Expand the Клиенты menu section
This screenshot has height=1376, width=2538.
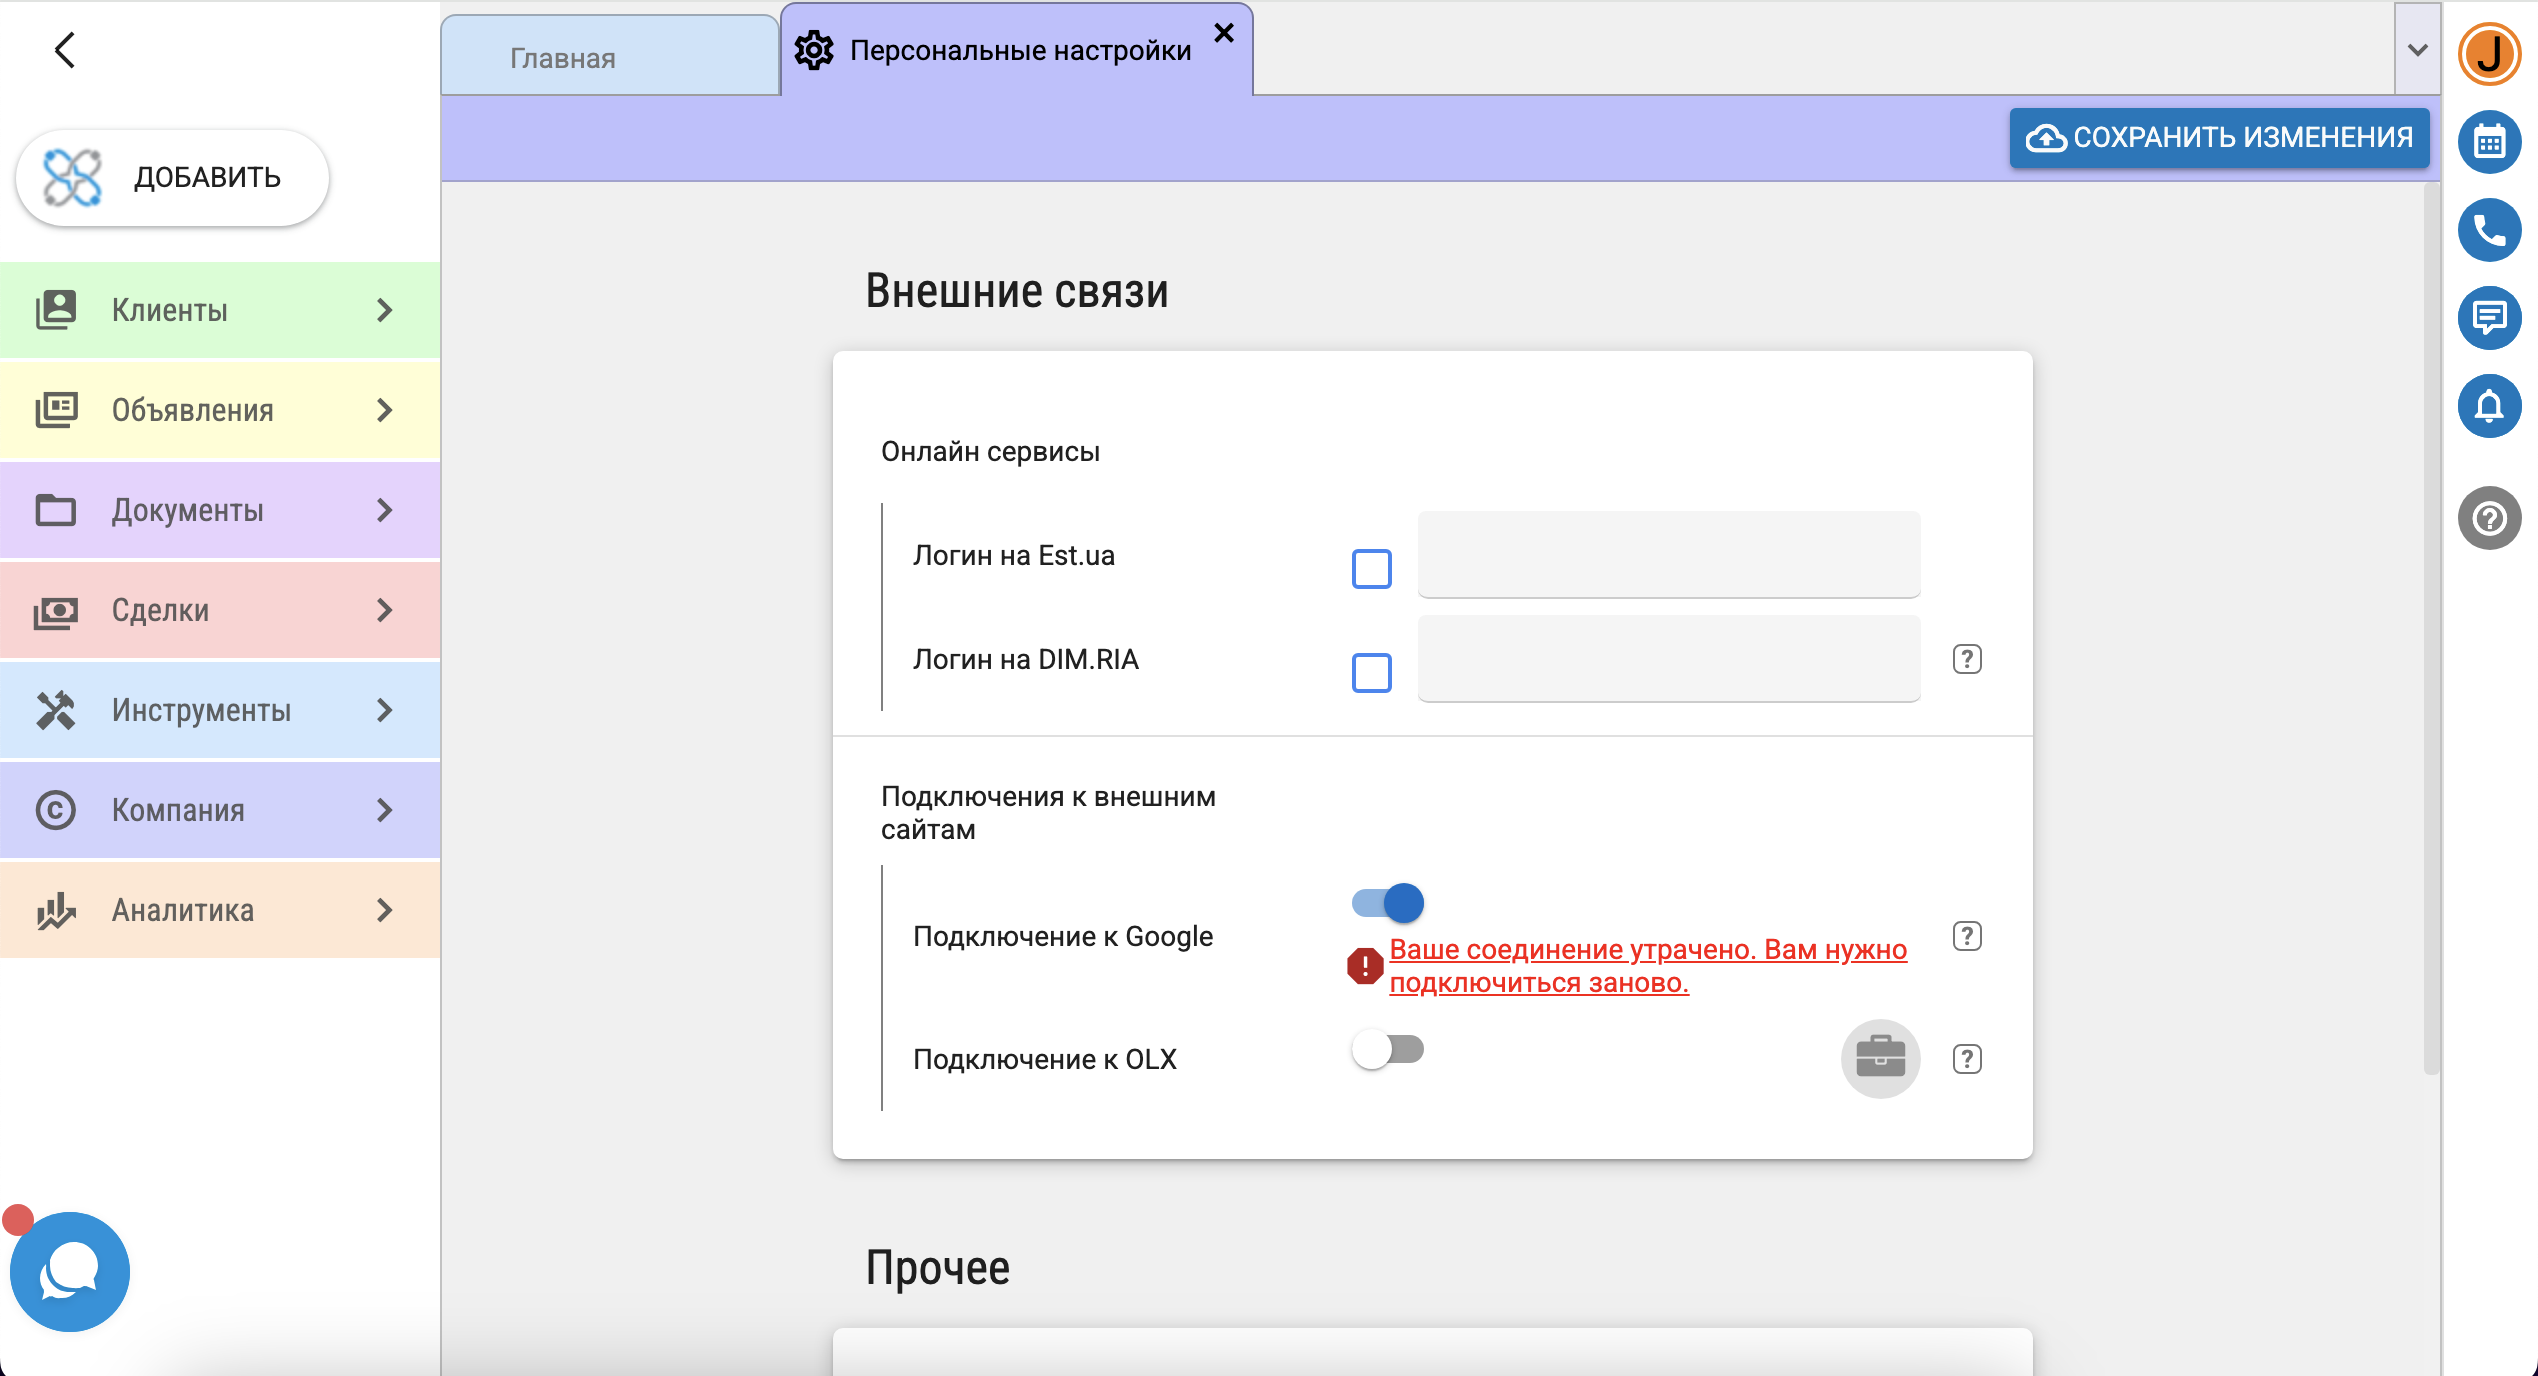click(220, 310)
